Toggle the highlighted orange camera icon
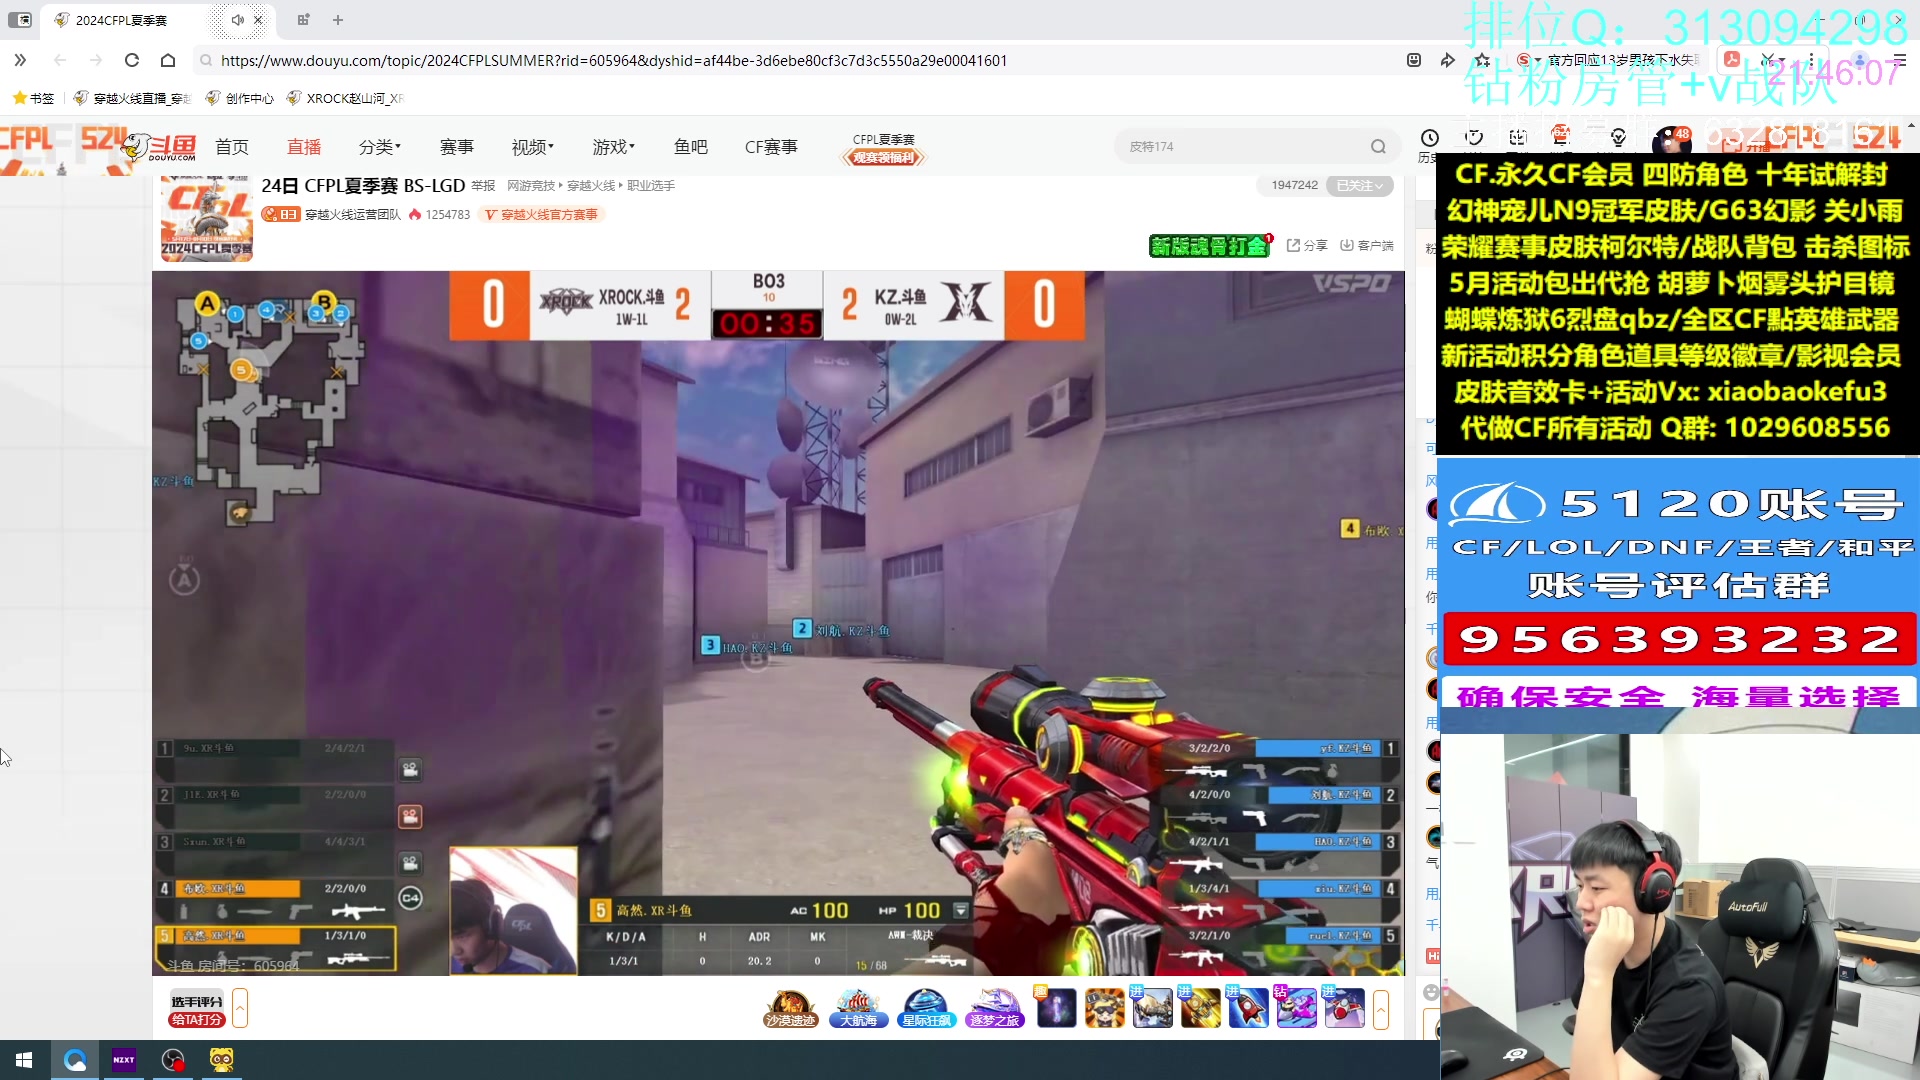Viewport: 1920px width, 1080px height. (410, 817)
